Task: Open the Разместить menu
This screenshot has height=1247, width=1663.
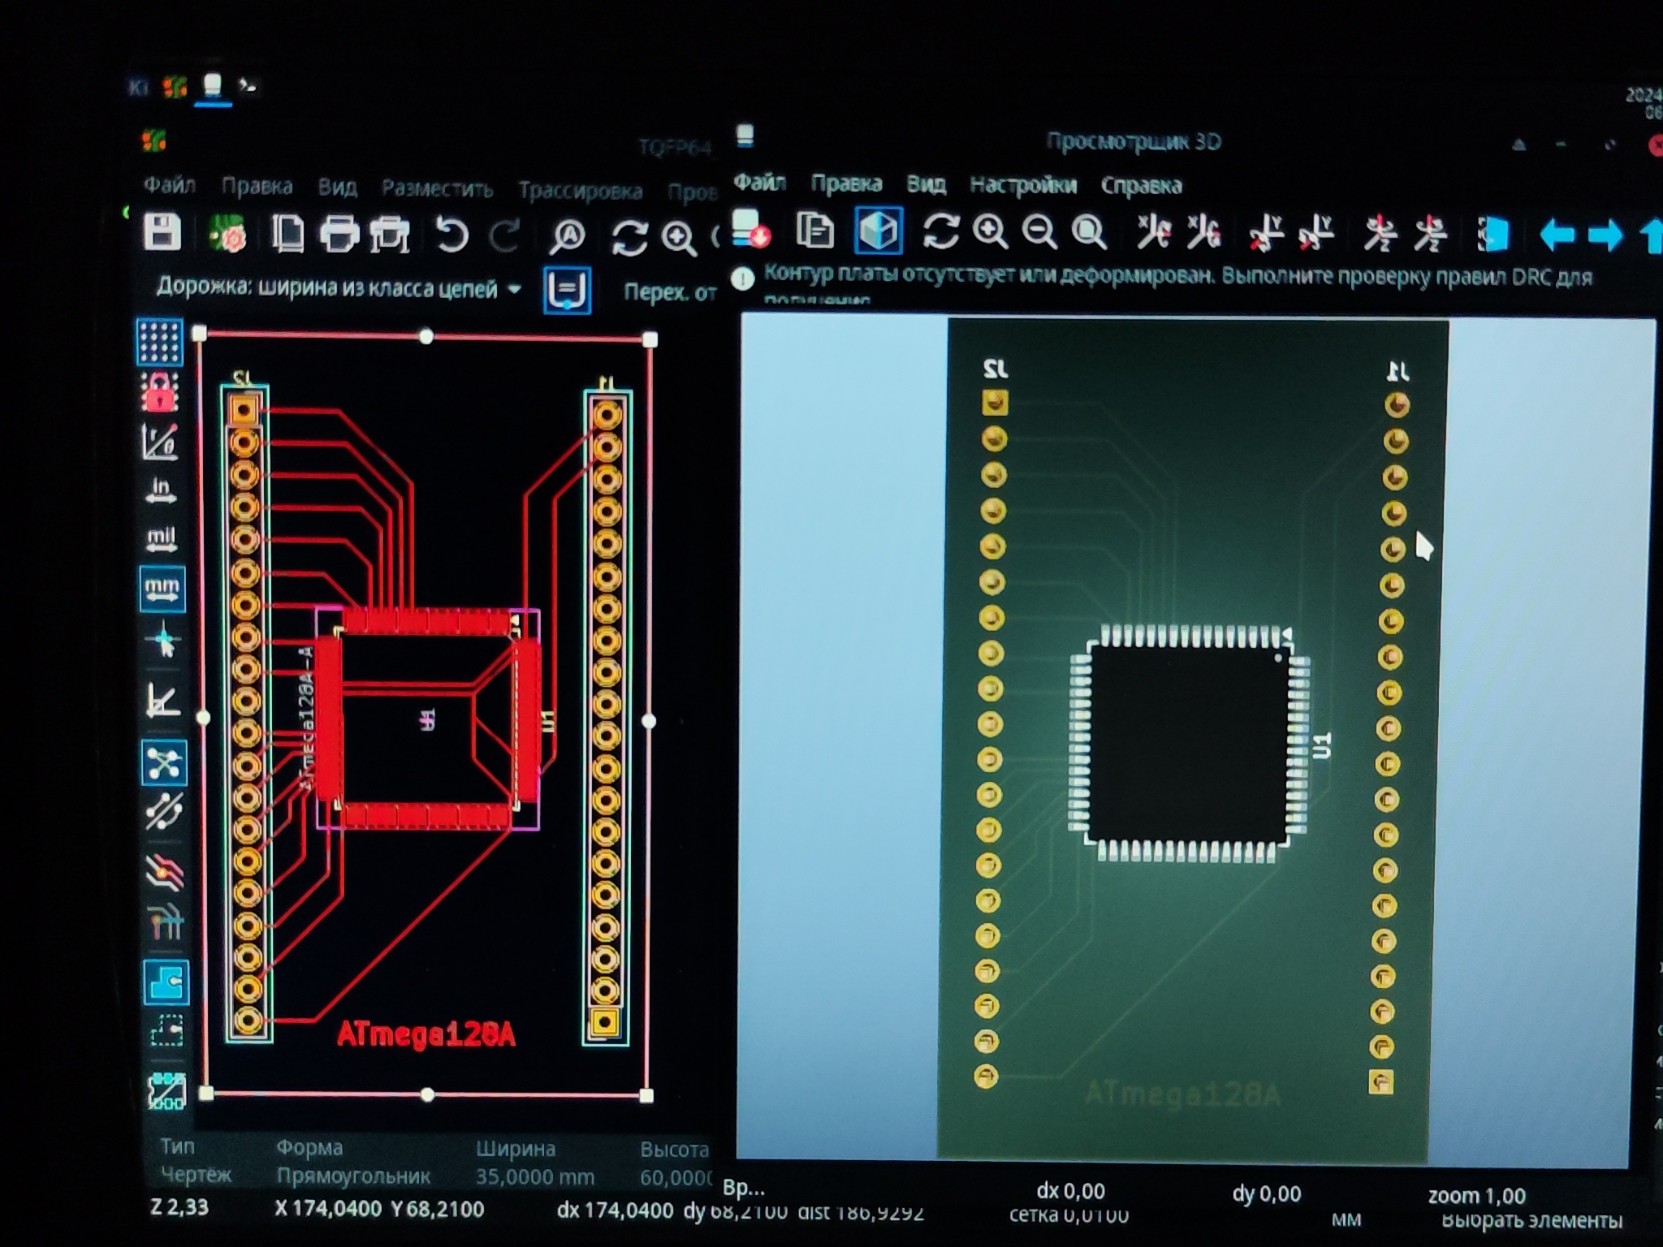Action: [x=437, y=188]
